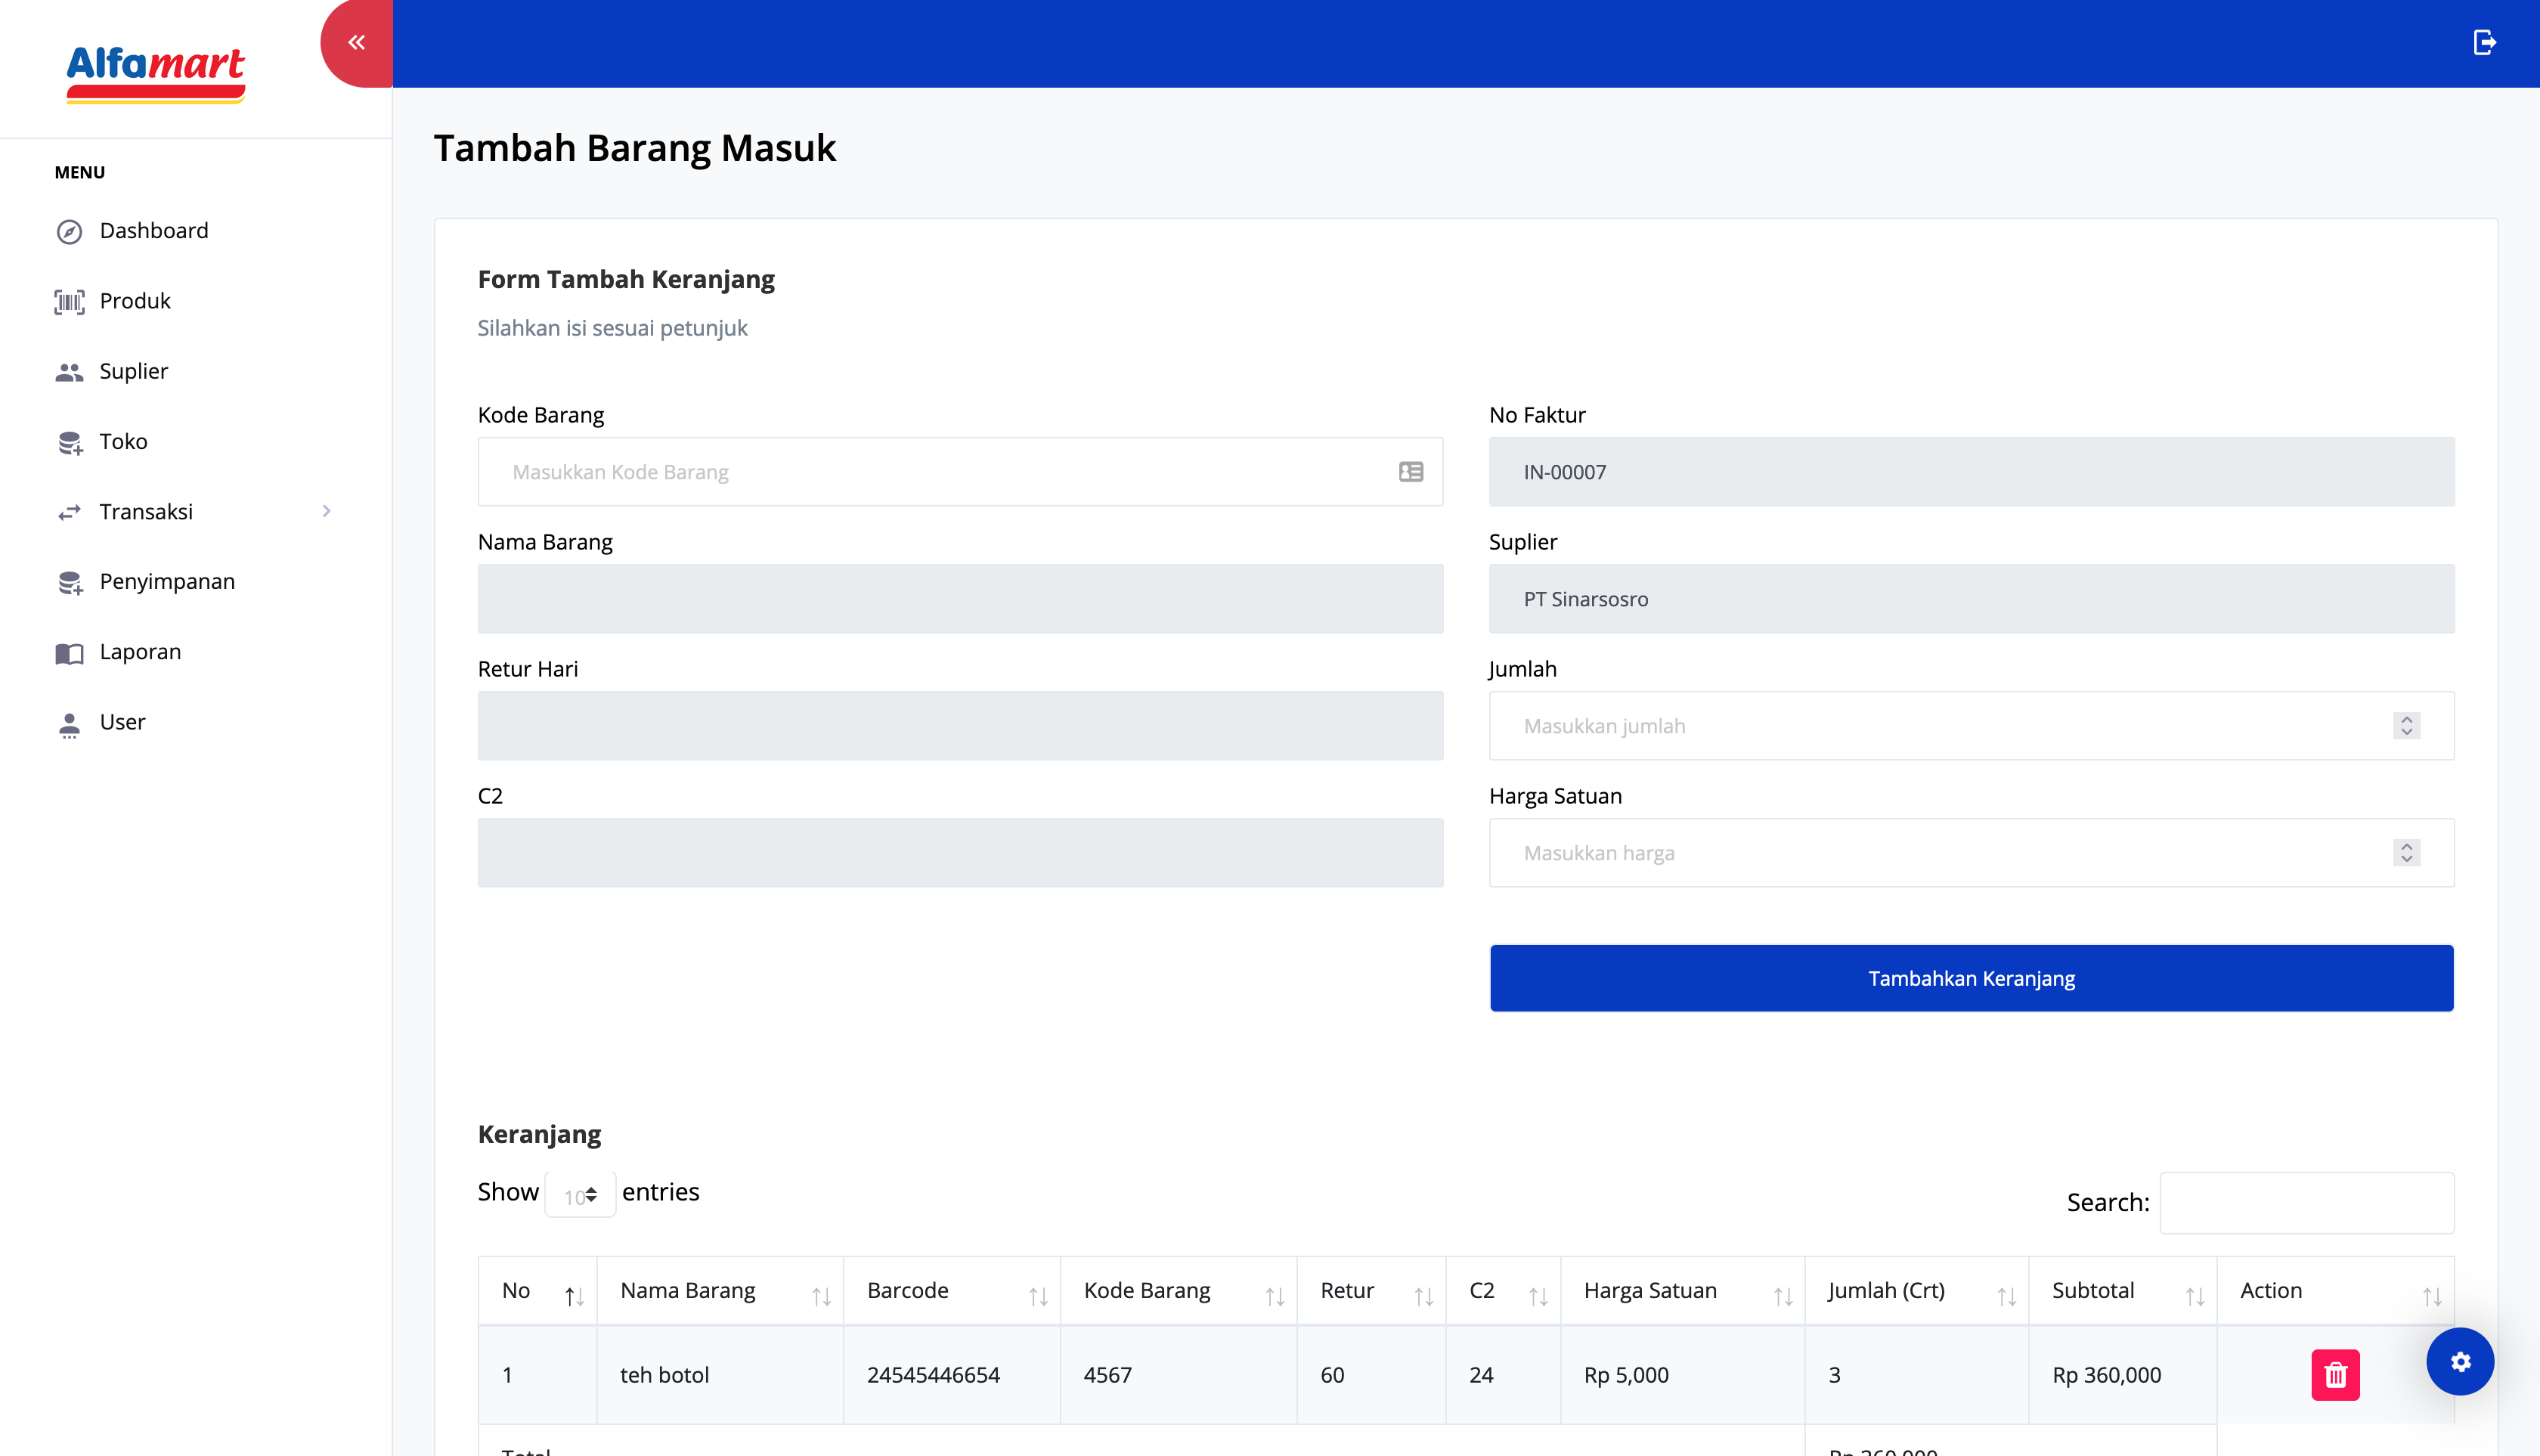Collapse the sidebar with double-chevron button
Screen dimensions: 2540x1456
[357, 43]
